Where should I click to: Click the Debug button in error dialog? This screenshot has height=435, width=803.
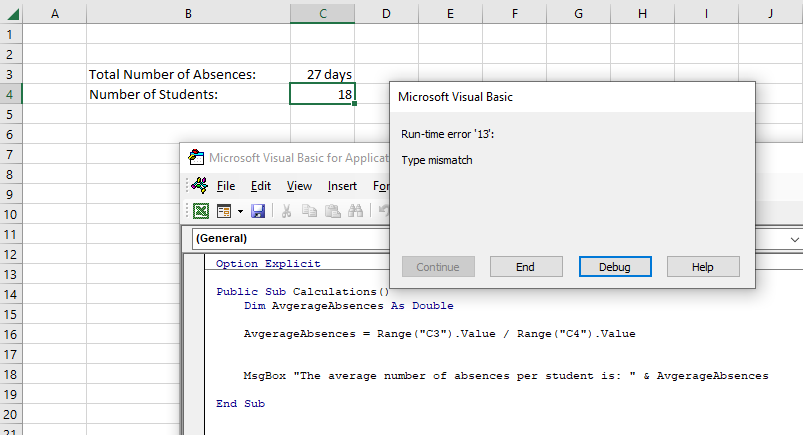coord(615,267)
